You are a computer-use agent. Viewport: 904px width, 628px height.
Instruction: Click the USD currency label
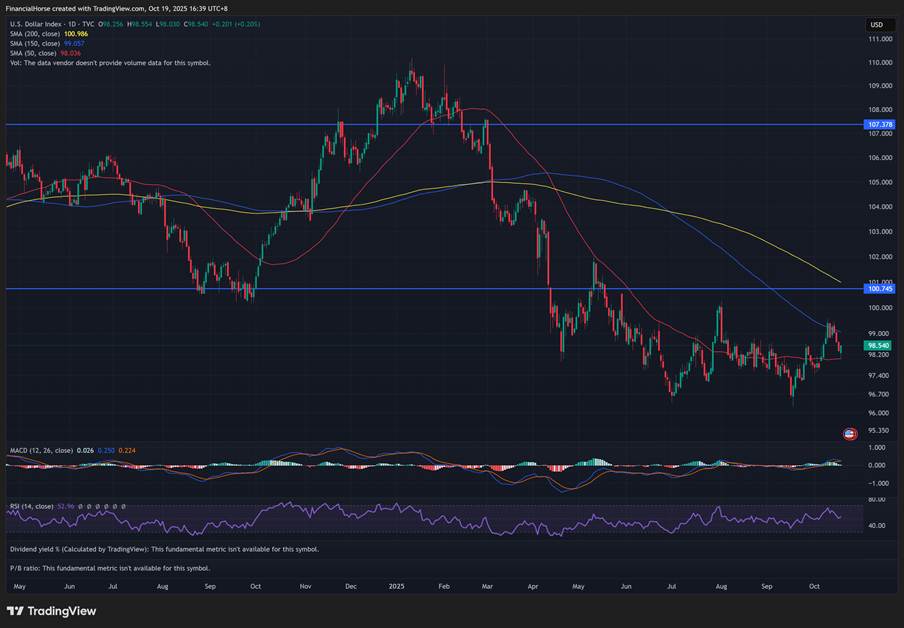(x=876, y=24)
